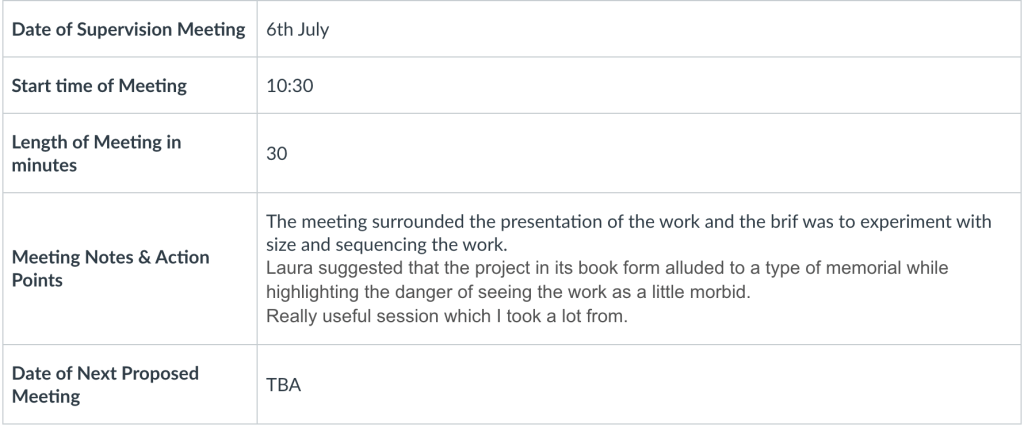Click the "Meeting Notes & Action Points" label

click(110, 268)
